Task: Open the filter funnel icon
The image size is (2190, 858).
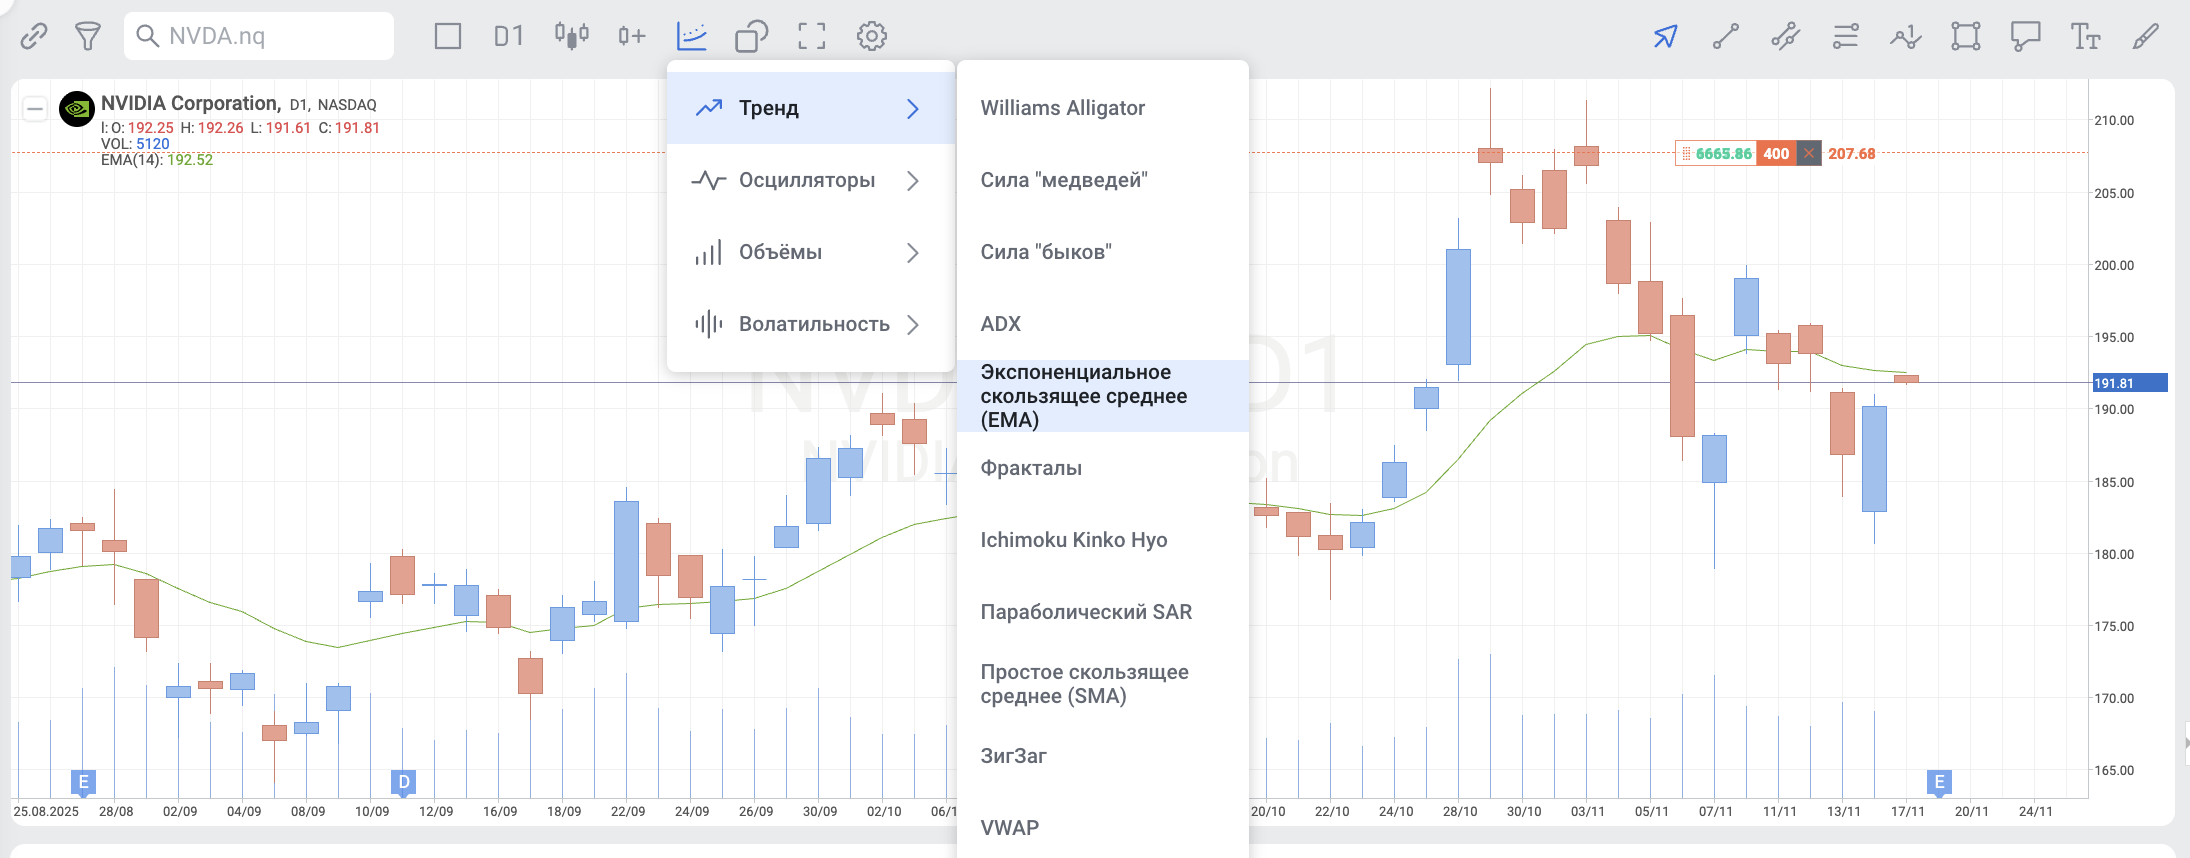Action: point(88,37)
